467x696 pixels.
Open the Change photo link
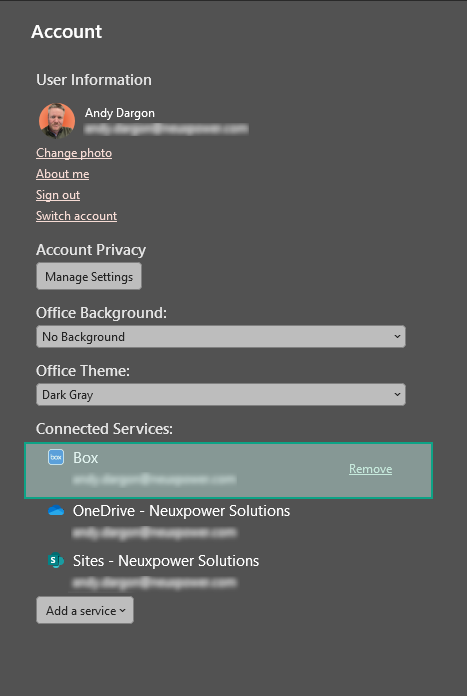[x=74, y=153]
